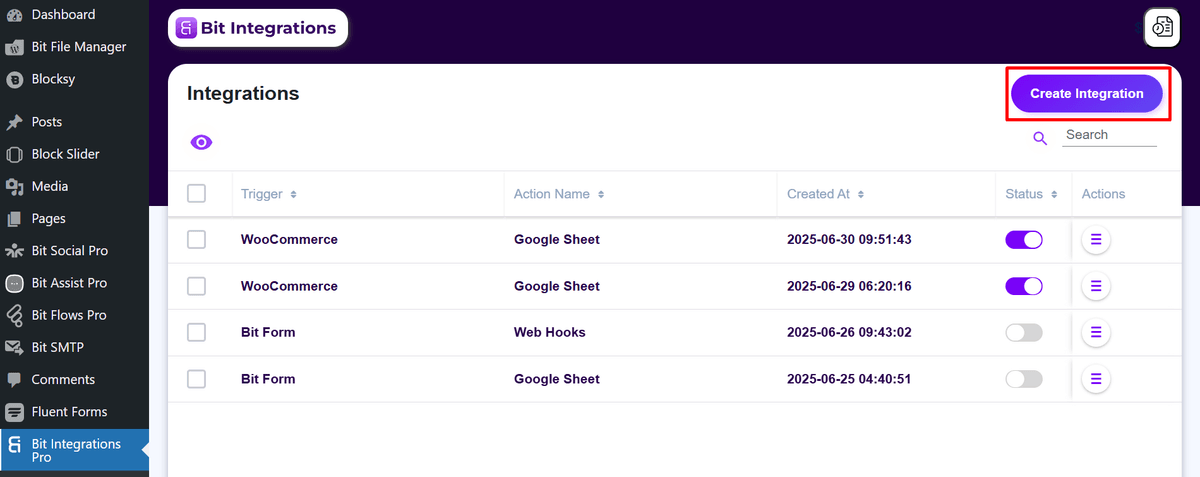The width and height of the screenshot is (1200, 477).
Task: Sort by the Status column
Action: tap(1032, 194)
